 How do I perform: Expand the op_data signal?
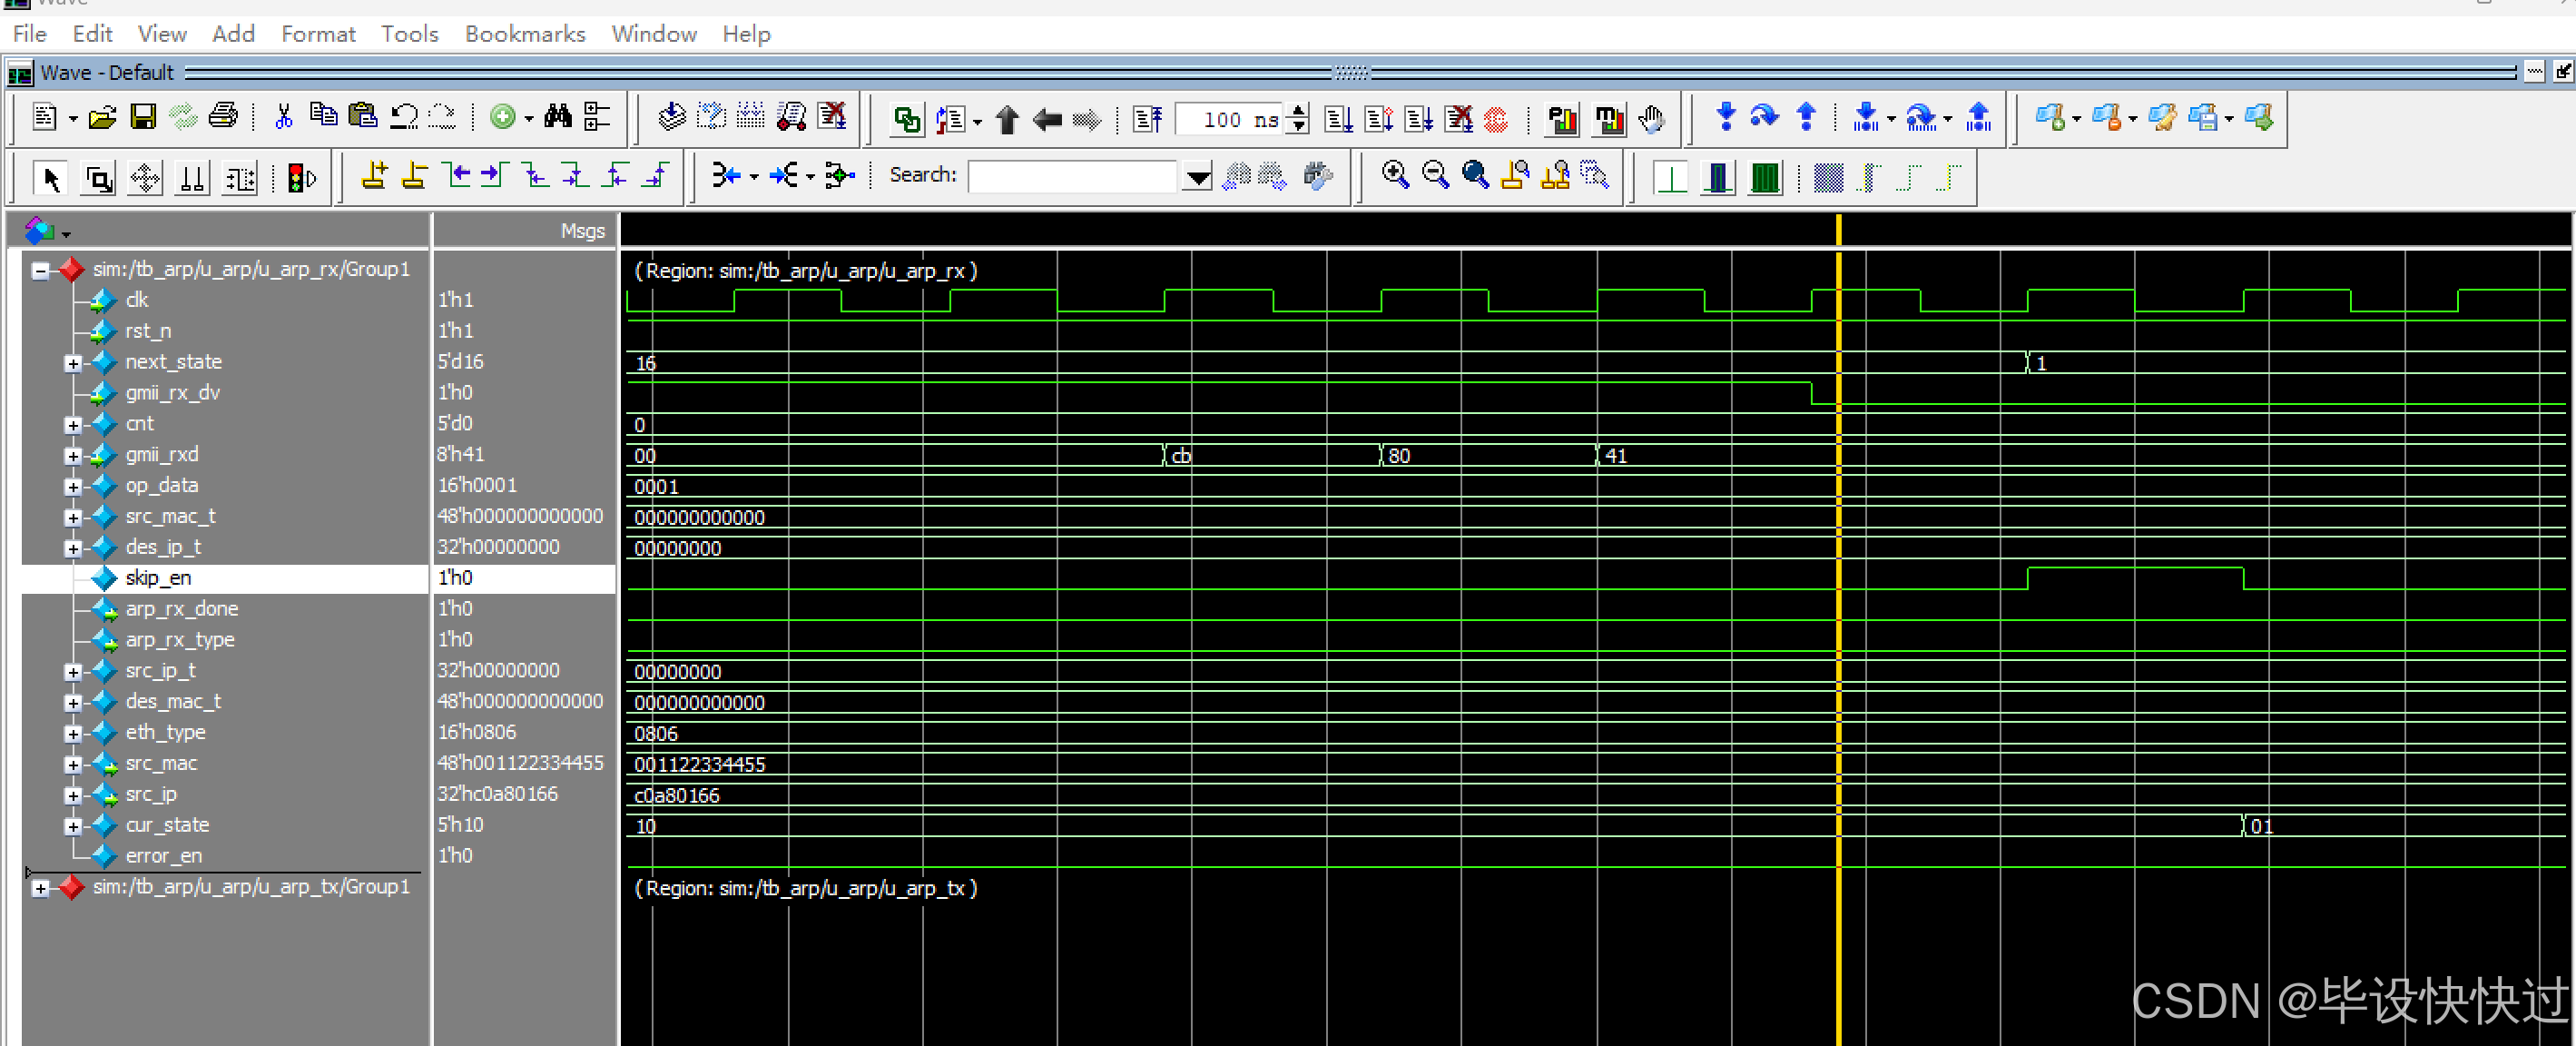[73, 487]
